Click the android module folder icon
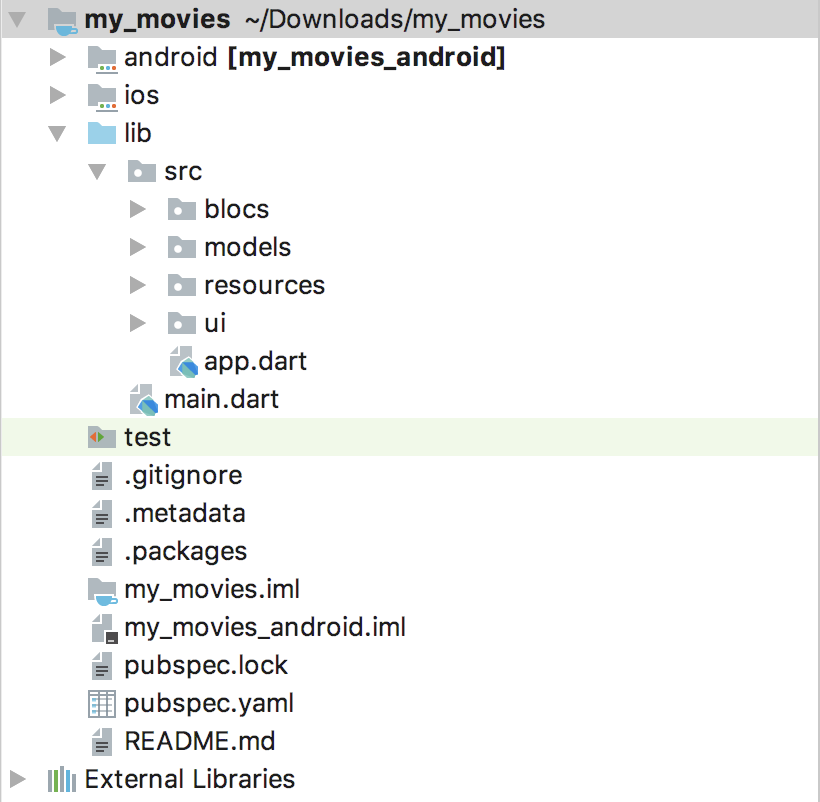 pyautogui.click(x=102, y=58)
